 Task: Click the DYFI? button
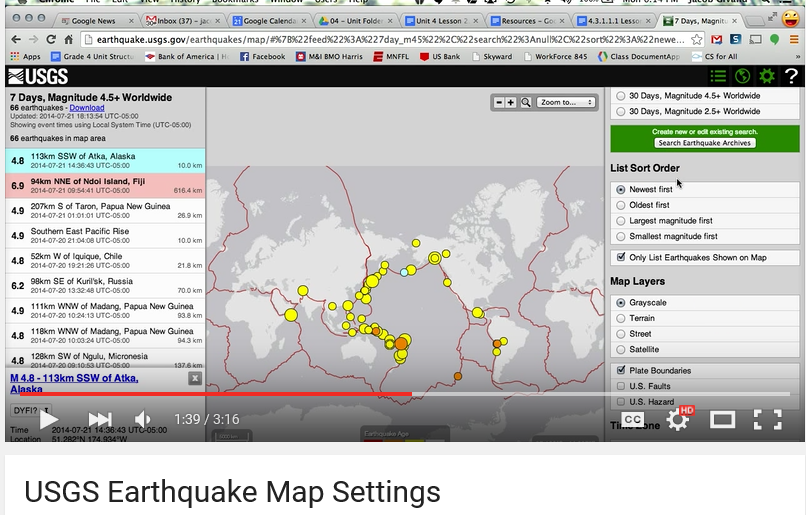[30, 410]
